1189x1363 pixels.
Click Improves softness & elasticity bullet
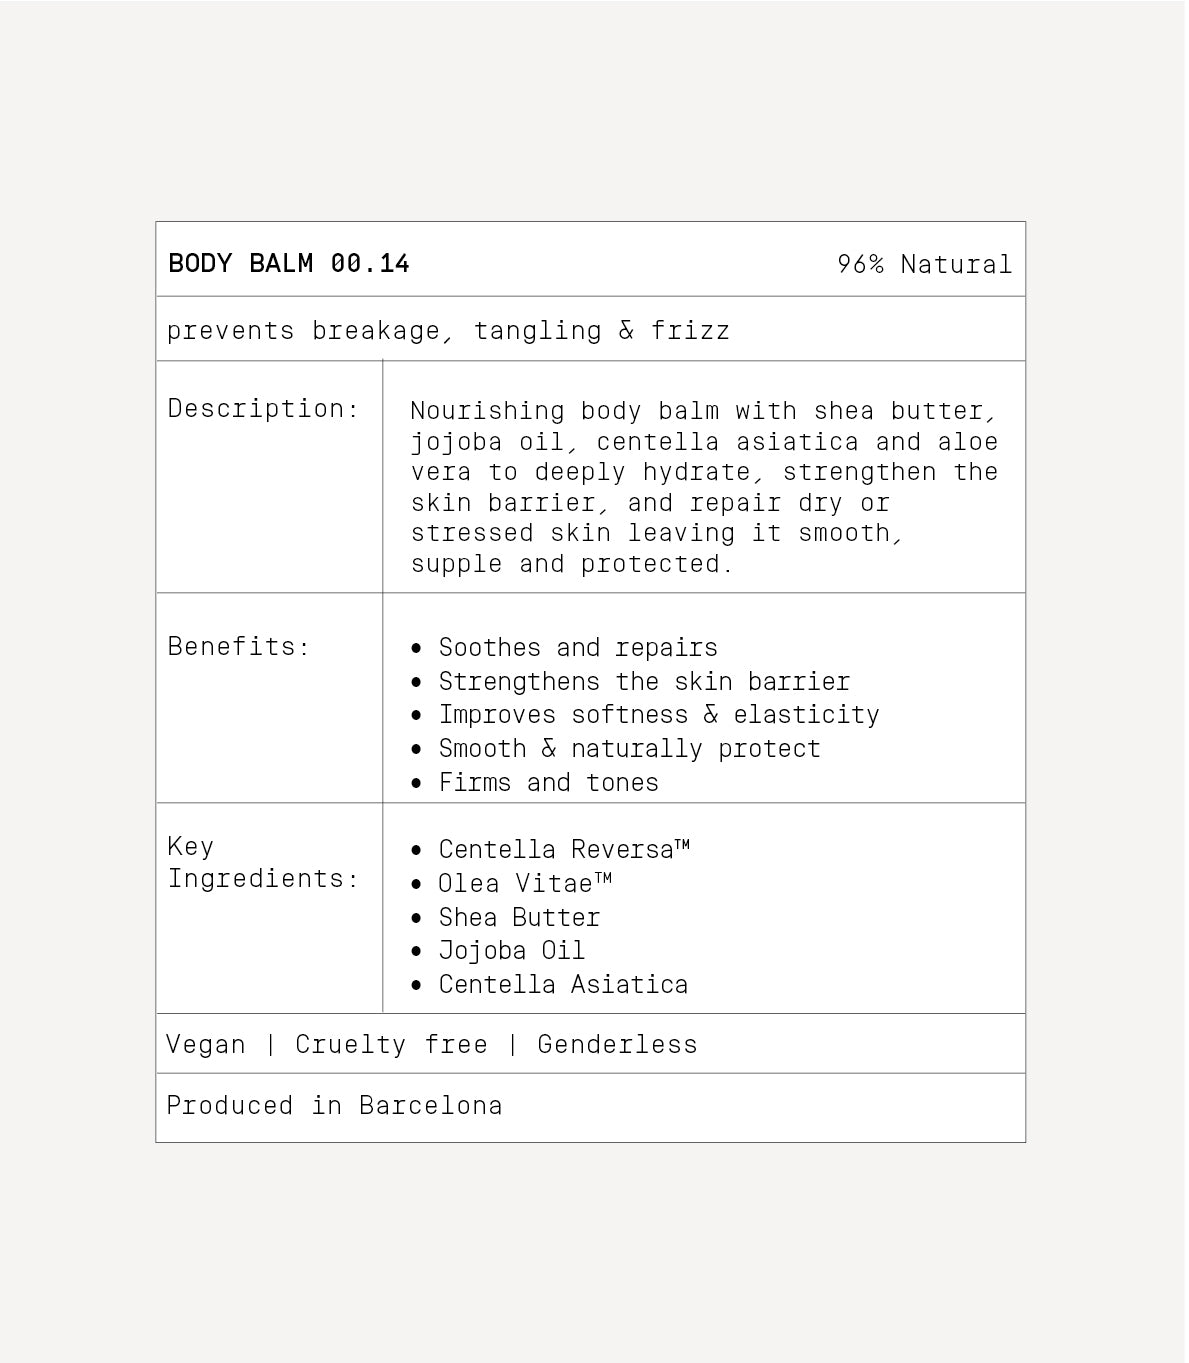pyautogui.click(x=658, y=715)
